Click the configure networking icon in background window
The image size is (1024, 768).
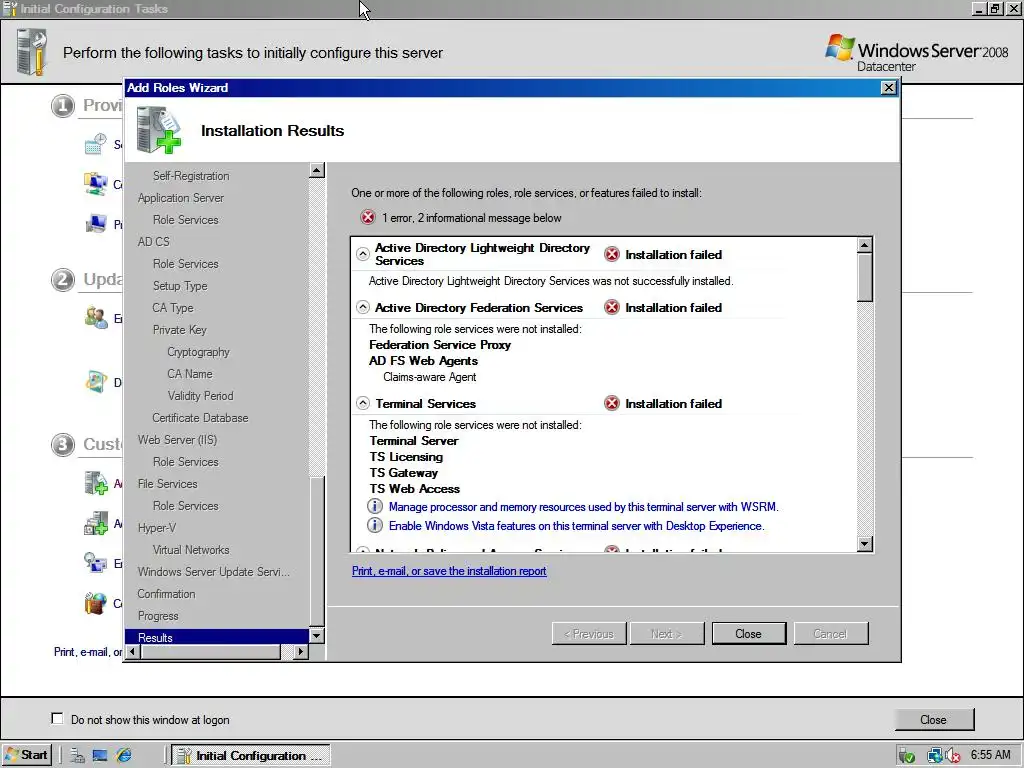click(96, 184)
